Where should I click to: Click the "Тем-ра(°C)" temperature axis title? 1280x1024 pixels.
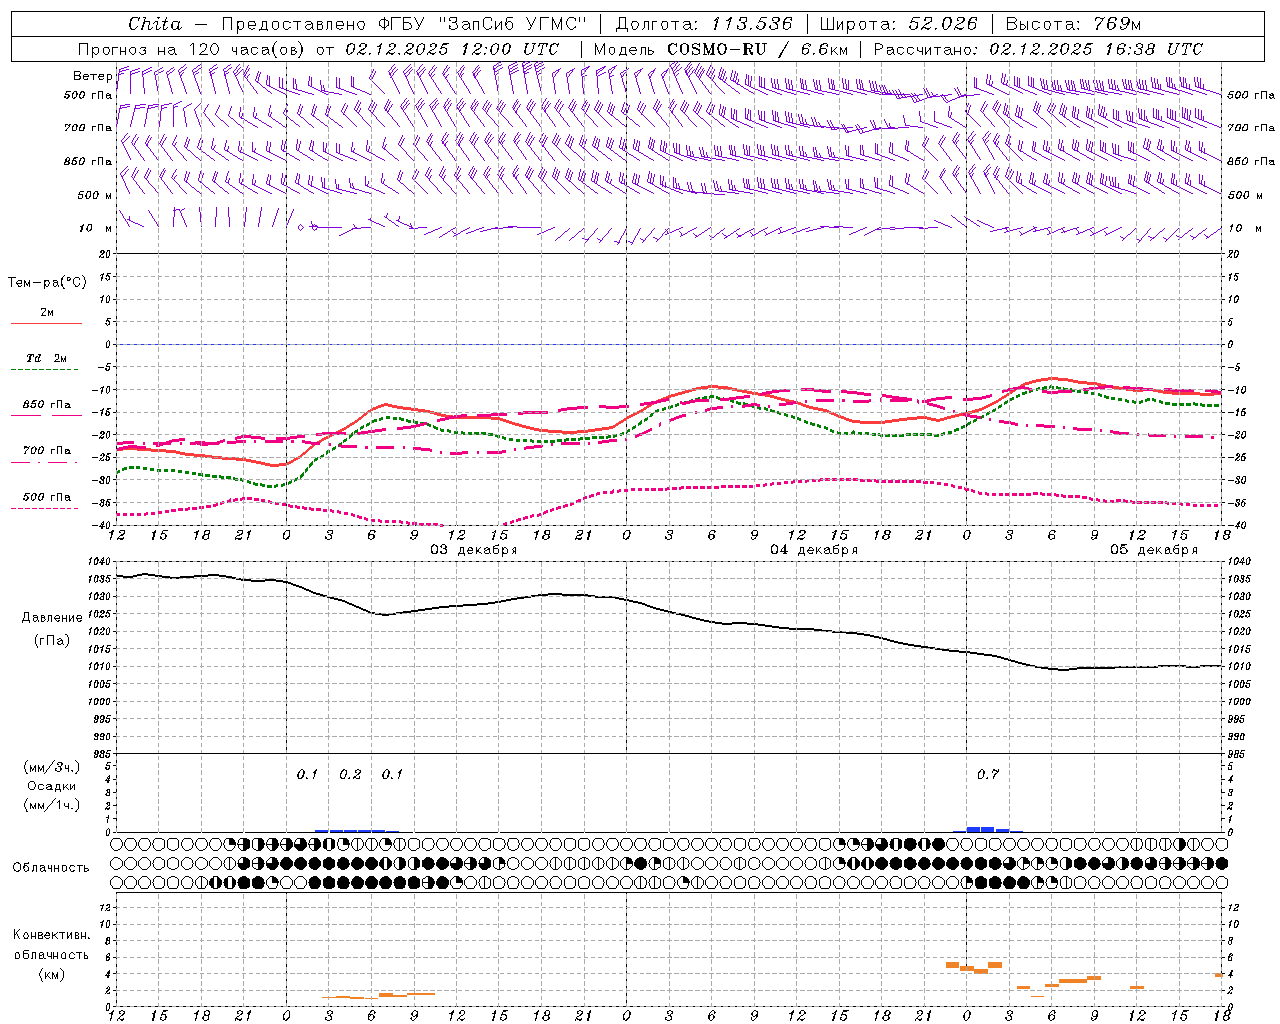click(47, 283)
